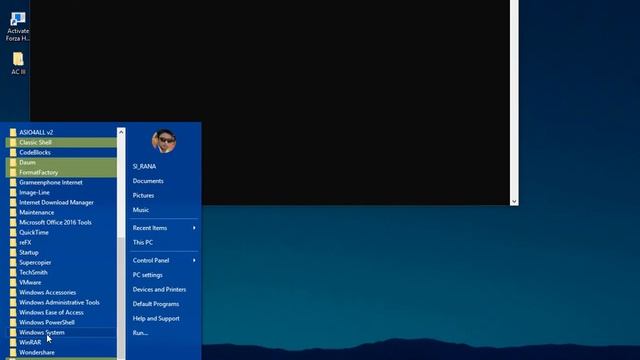The width and height of the screenshot is (640, 360).
Task: Click the Image-Line folder icon
Action: tap(13, 192)
